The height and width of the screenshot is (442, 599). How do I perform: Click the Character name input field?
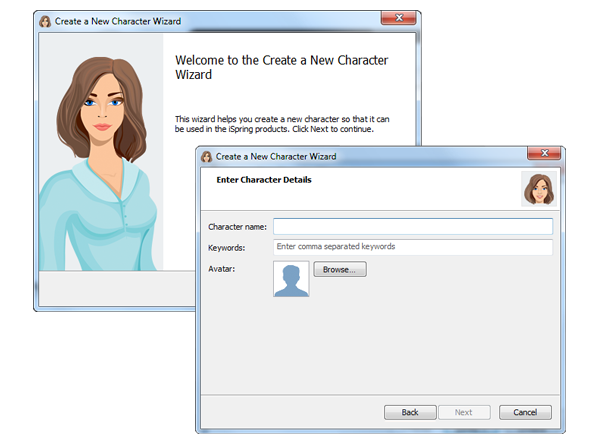click(x=413, y=227)
